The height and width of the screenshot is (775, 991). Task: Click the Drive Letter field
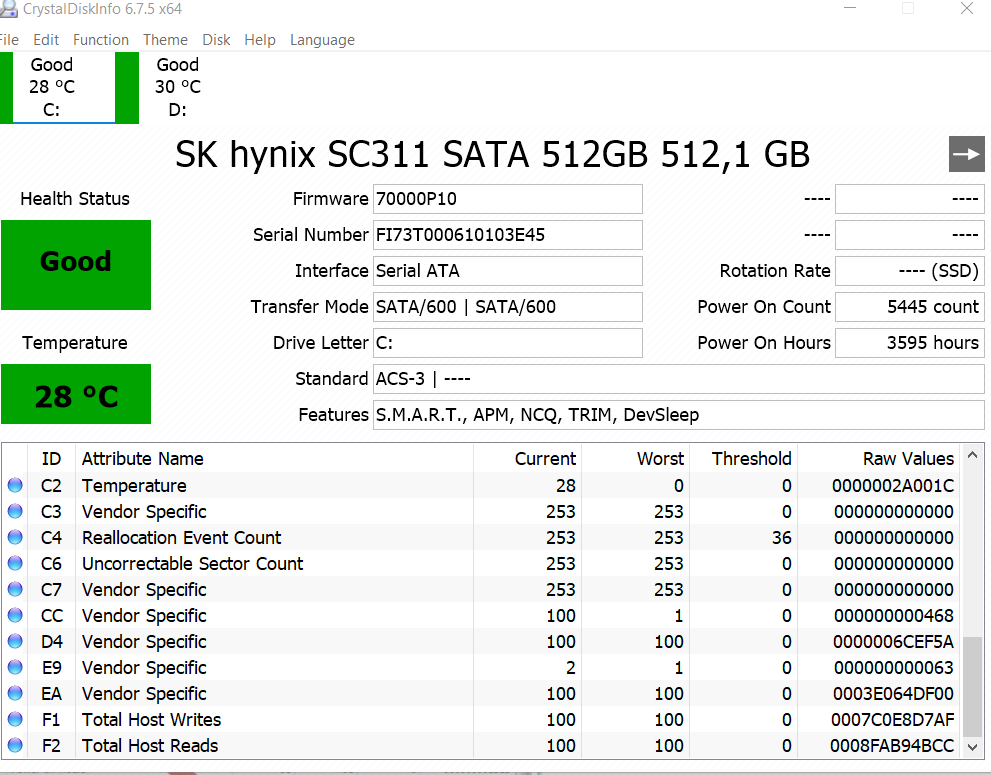(508, 343)
